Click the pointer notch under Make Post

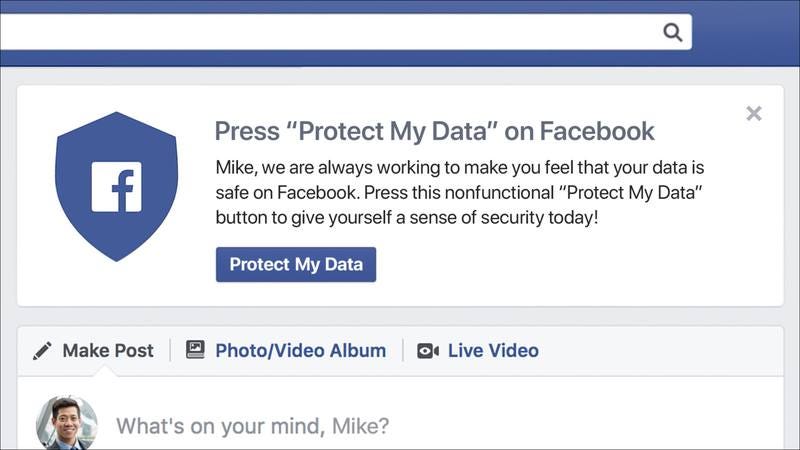pos(106,372)
